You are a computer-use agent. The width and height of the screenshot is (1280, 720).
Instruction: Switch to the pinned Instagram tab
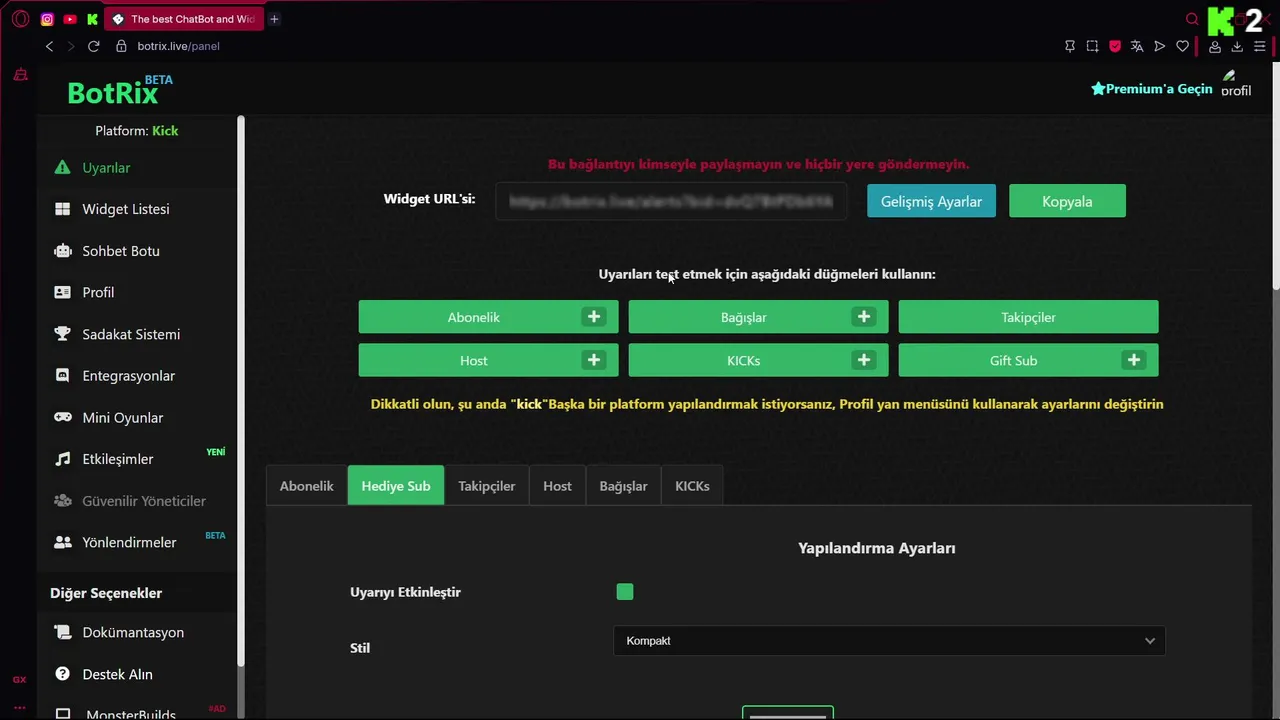point(47,19)
